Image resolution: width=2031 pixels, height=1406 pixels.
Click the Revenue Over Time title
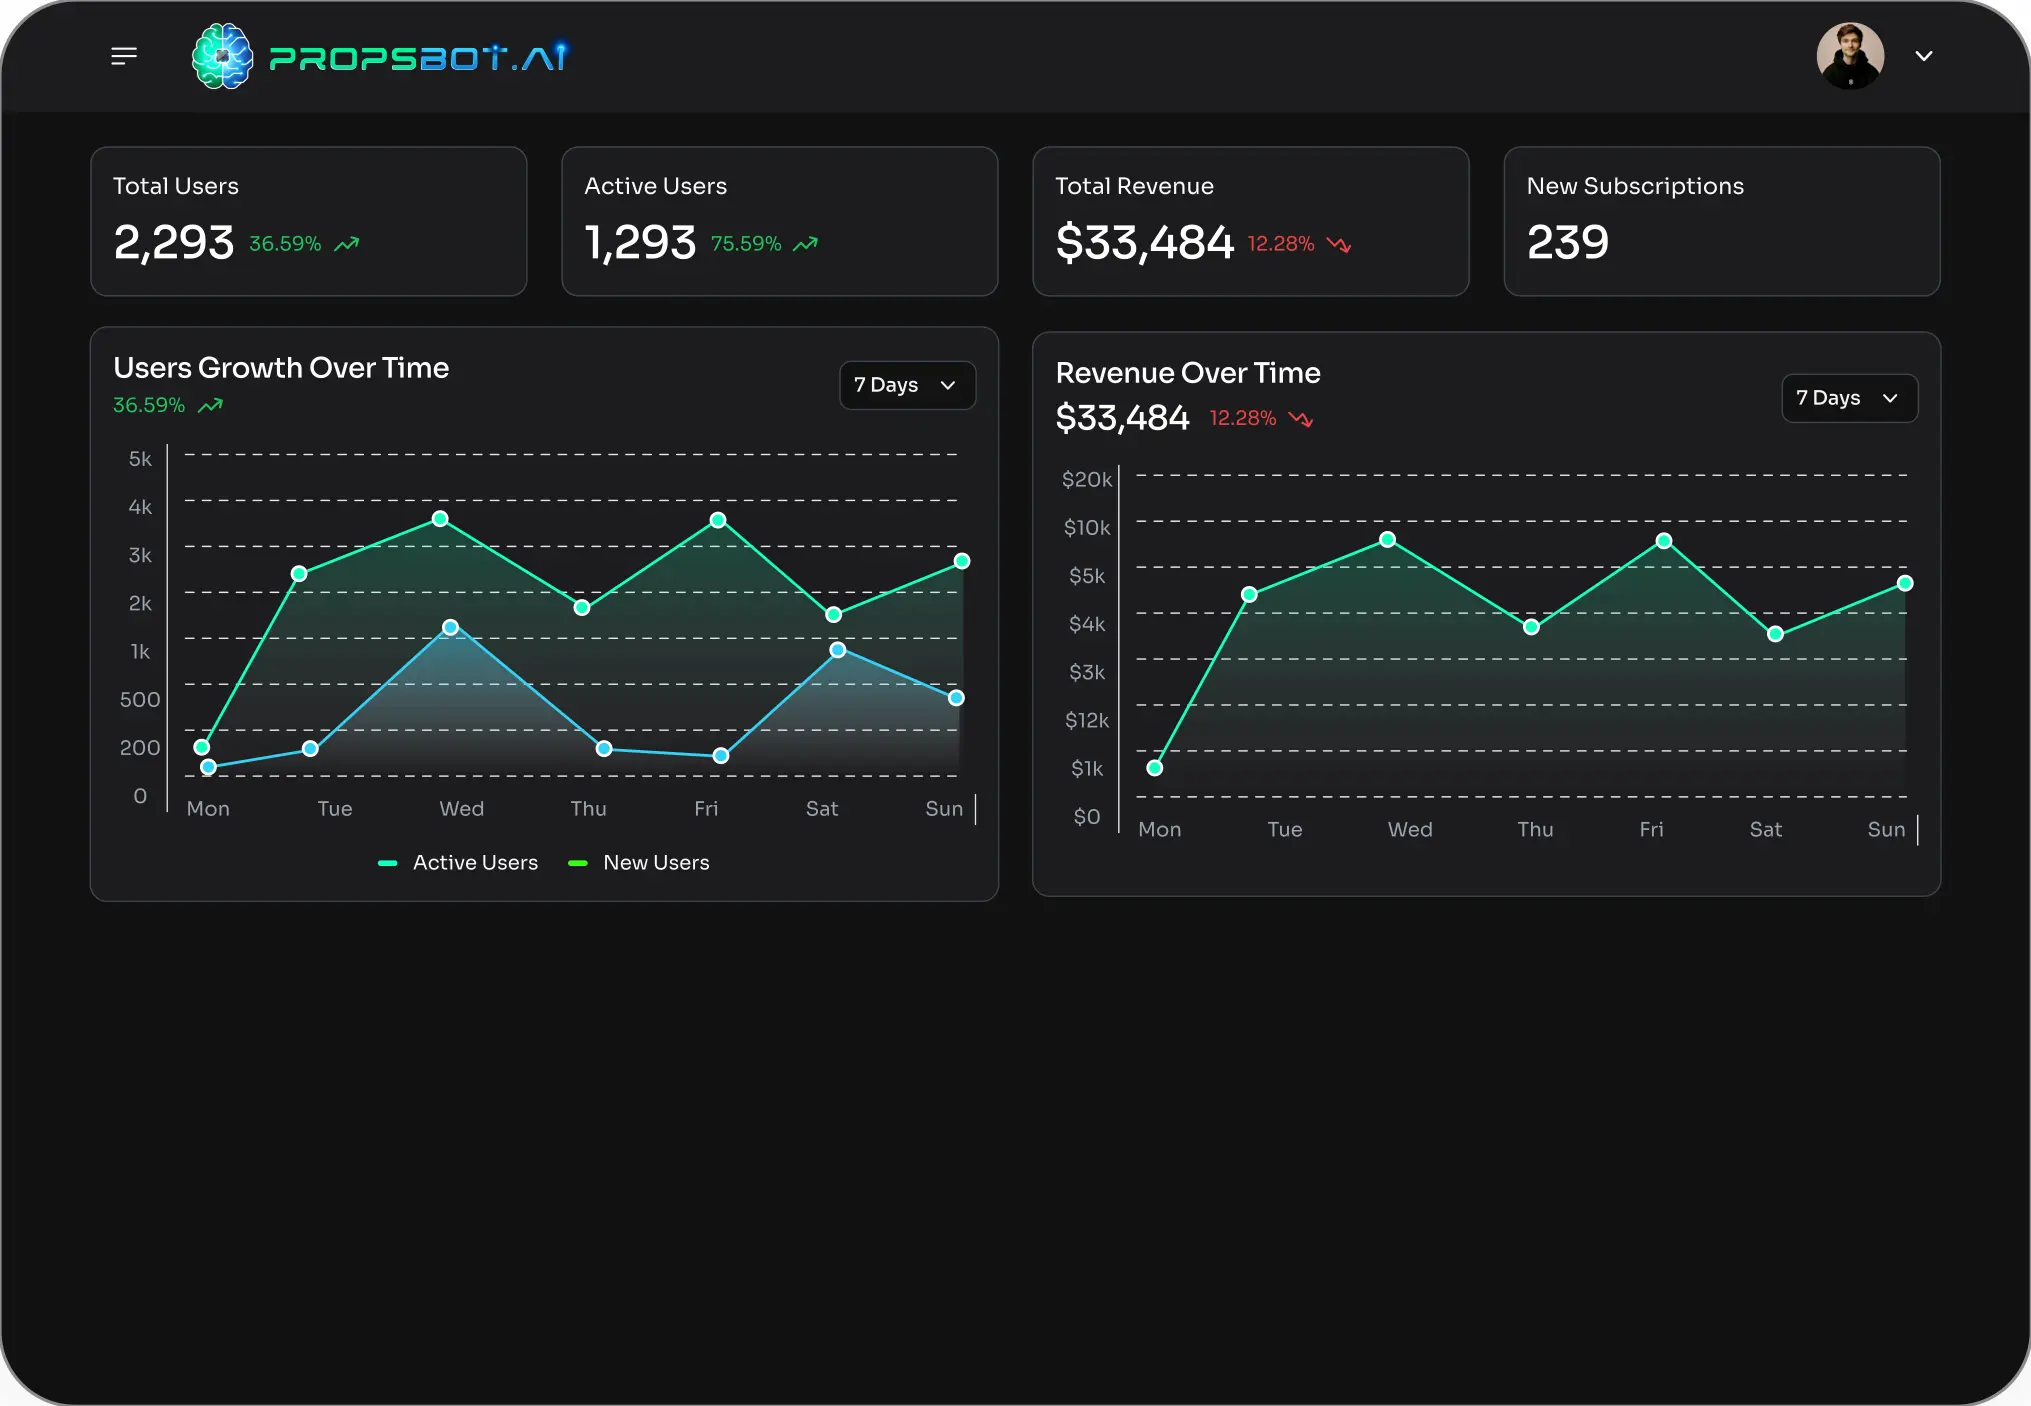pyautogui.click(x=1188, y=373)
